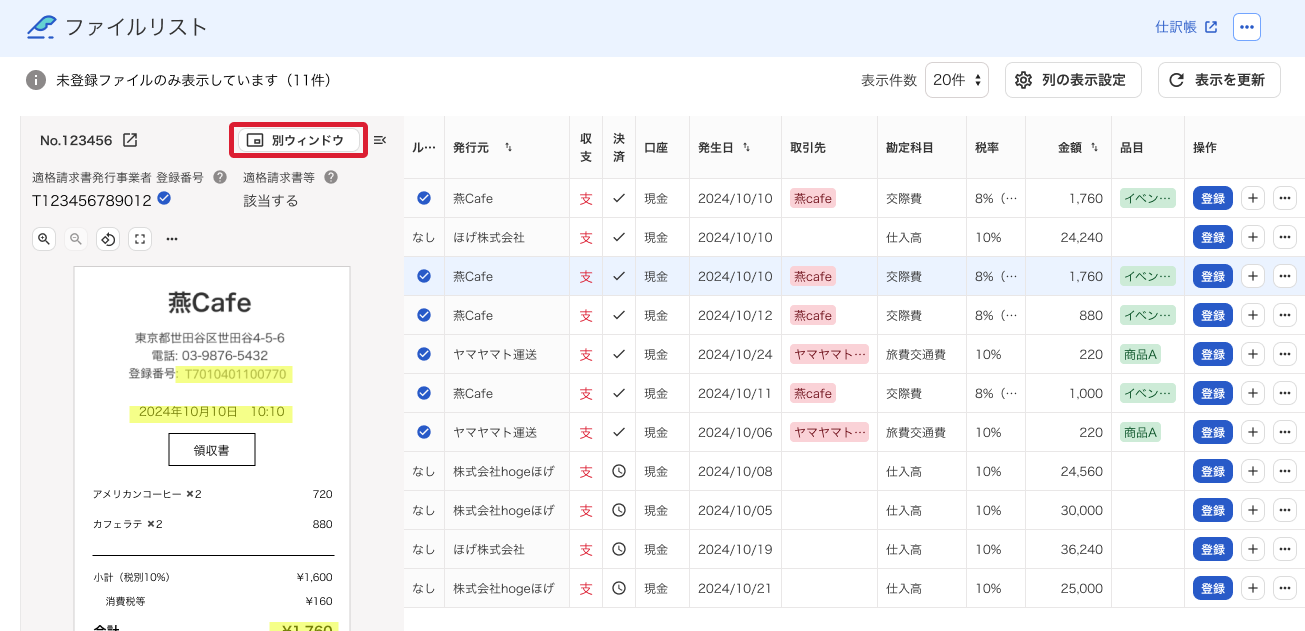Sort by 発行元 column
The height and width of the screenshot is (631, 1305).
509,148
